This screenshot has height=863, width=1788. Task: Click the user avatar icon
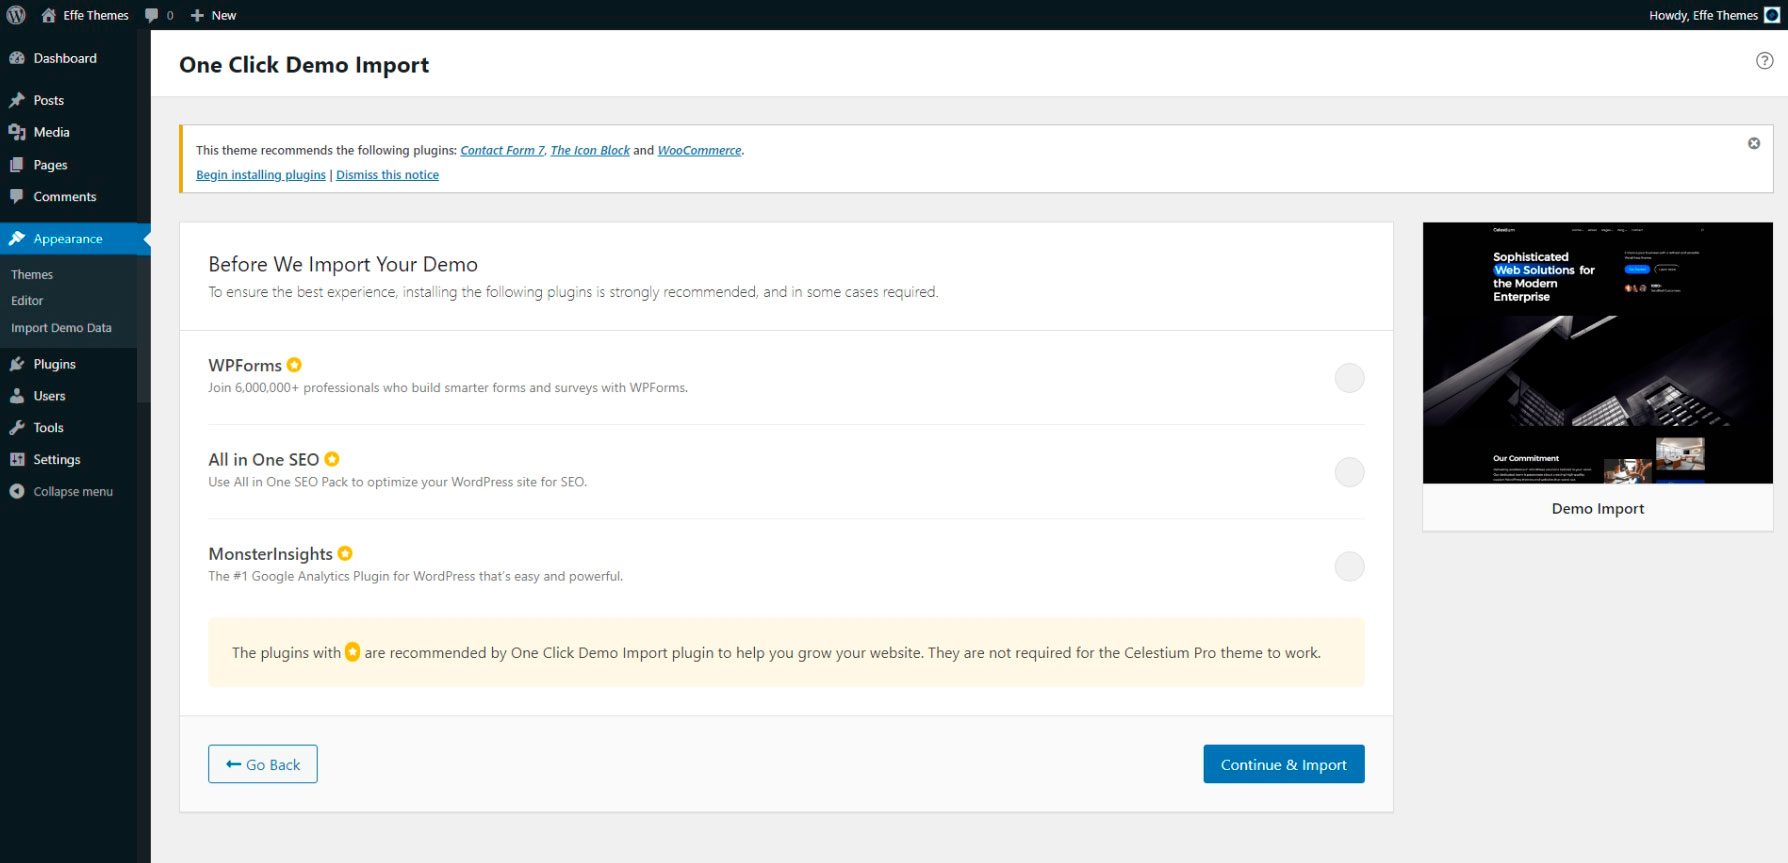tap(1772, 15)
